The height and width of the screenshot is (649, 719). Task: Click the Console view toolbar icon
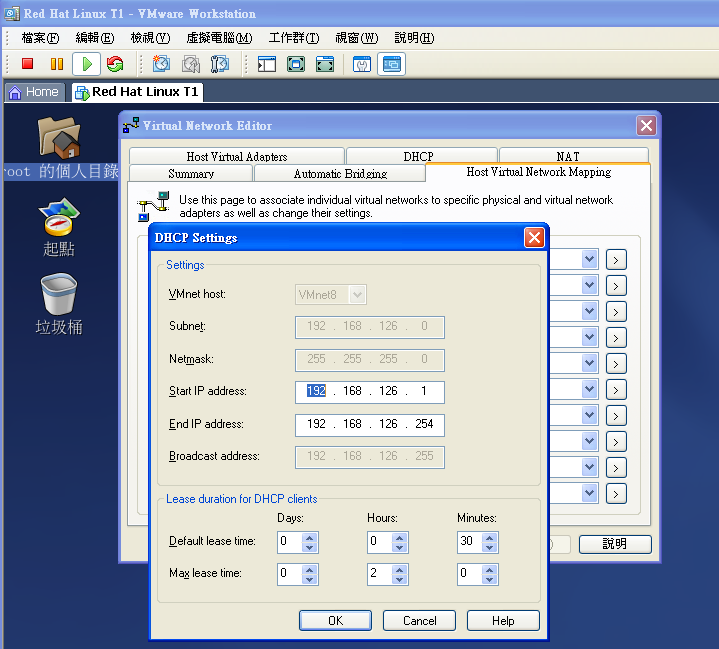[392, 64]
